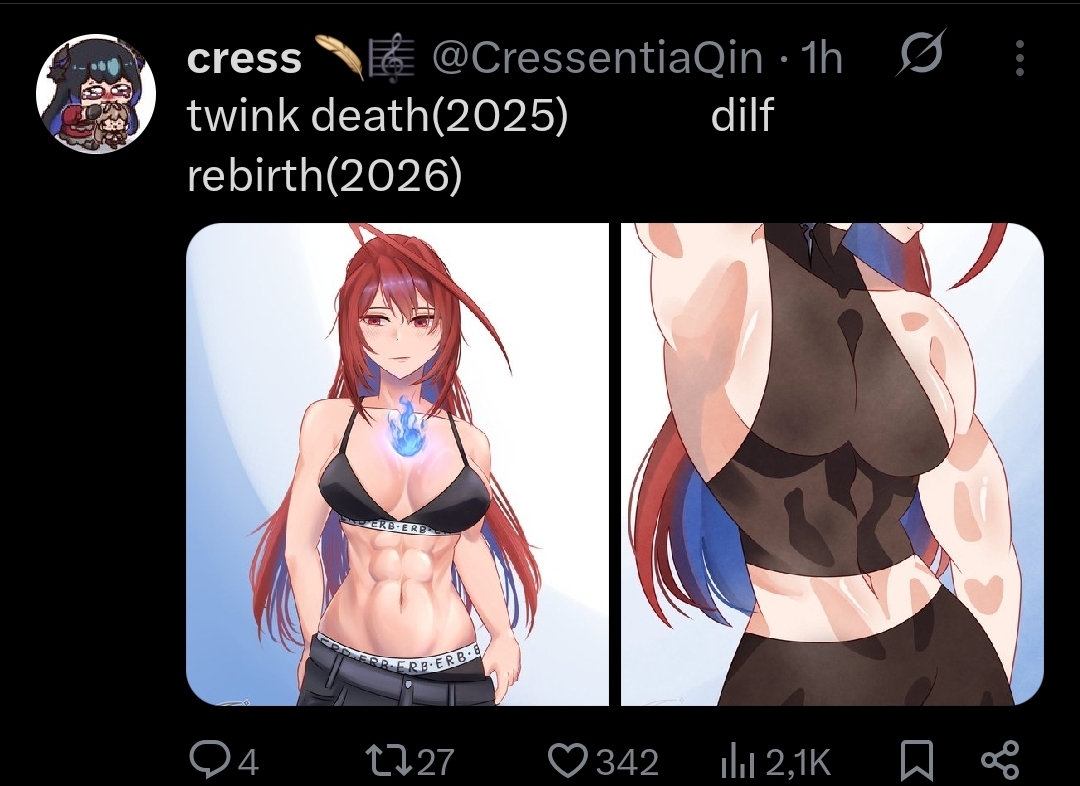Open the right artwork with sheer black top
The image size is (1080, 786).
point(832,464)
